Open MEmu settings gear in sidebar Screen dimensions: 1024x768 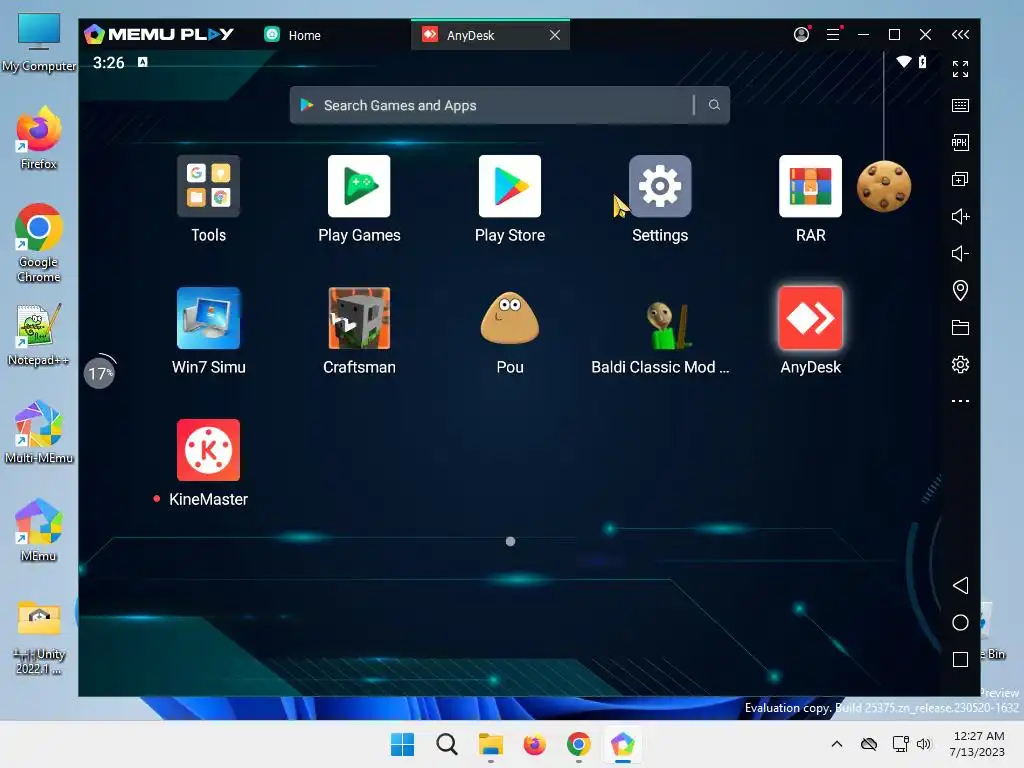pyautogui.click(x=960, y=364)
